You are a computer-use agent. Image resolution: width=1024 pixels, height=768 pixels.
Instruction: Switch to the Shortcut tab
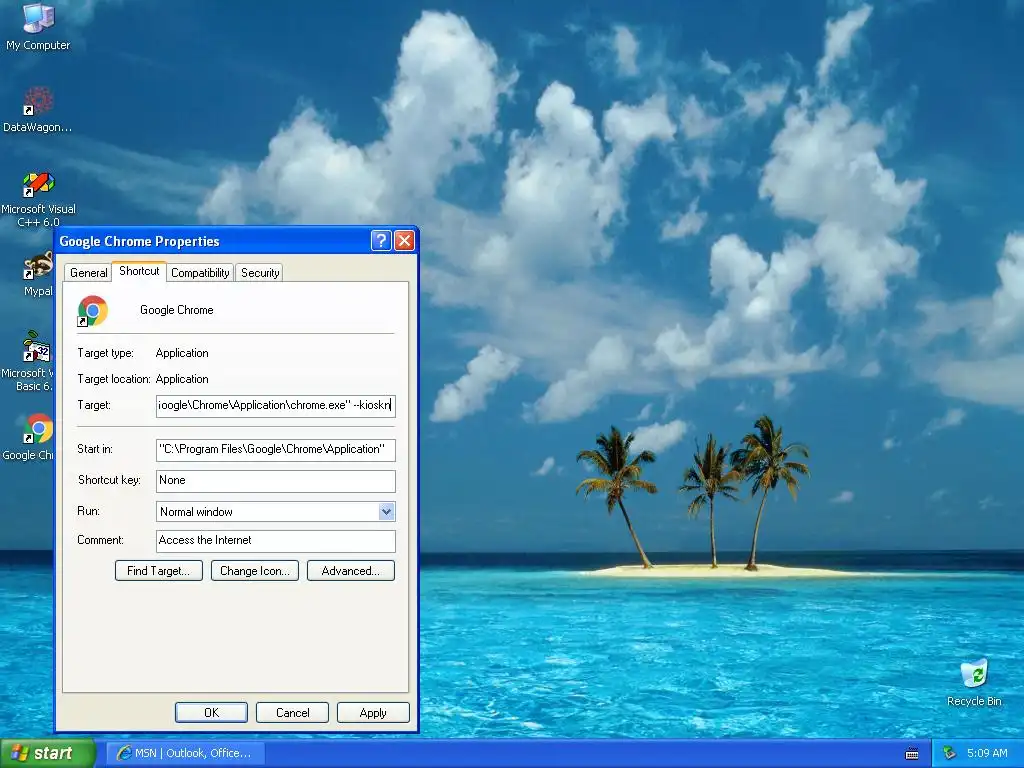click(139, 271)
